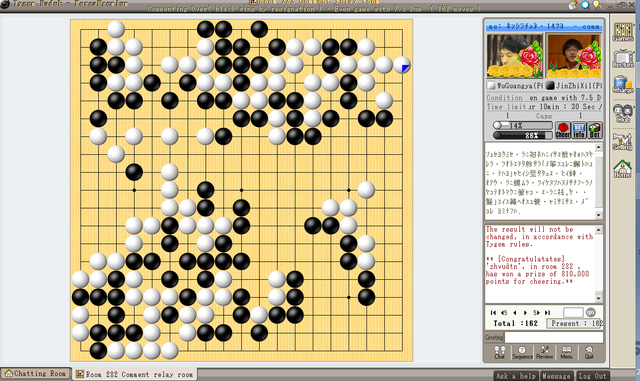Image resolution: width=640 pixels, height=381 pixels.
Task: Click the Greeting text input field
Action: click(554, 337)
